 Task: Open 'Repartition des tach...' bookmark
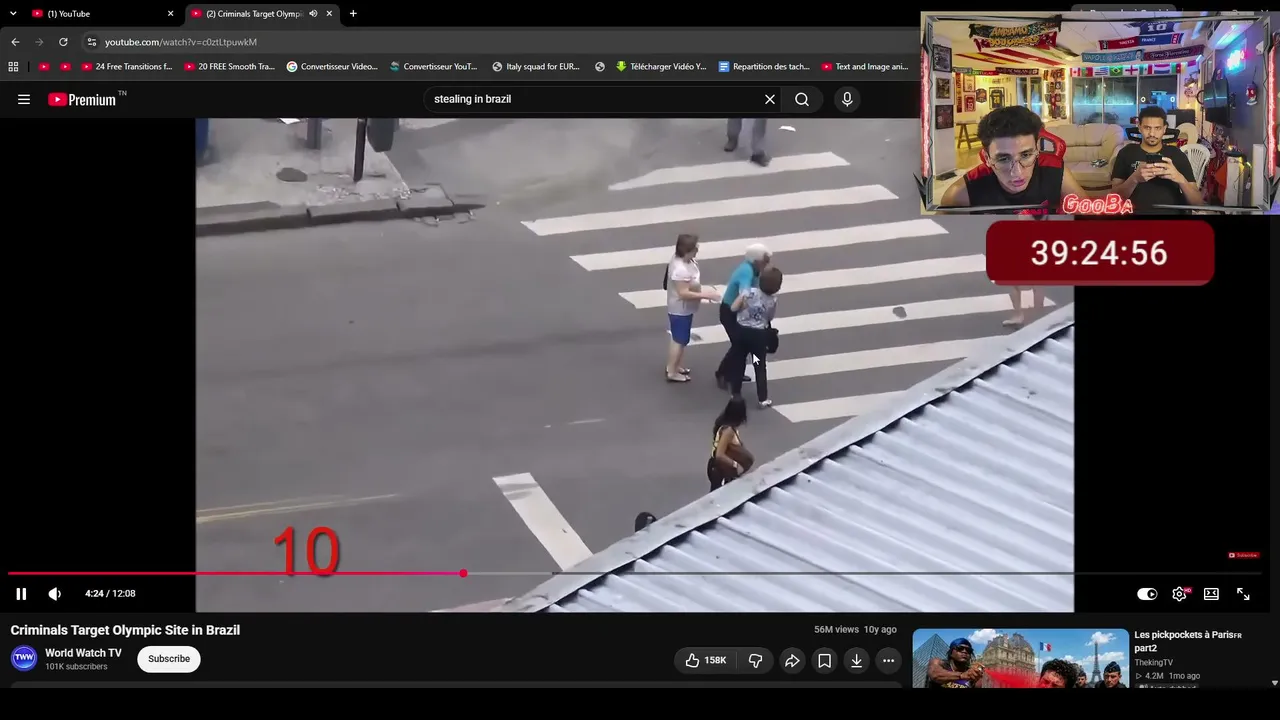(x=764, y=67)
